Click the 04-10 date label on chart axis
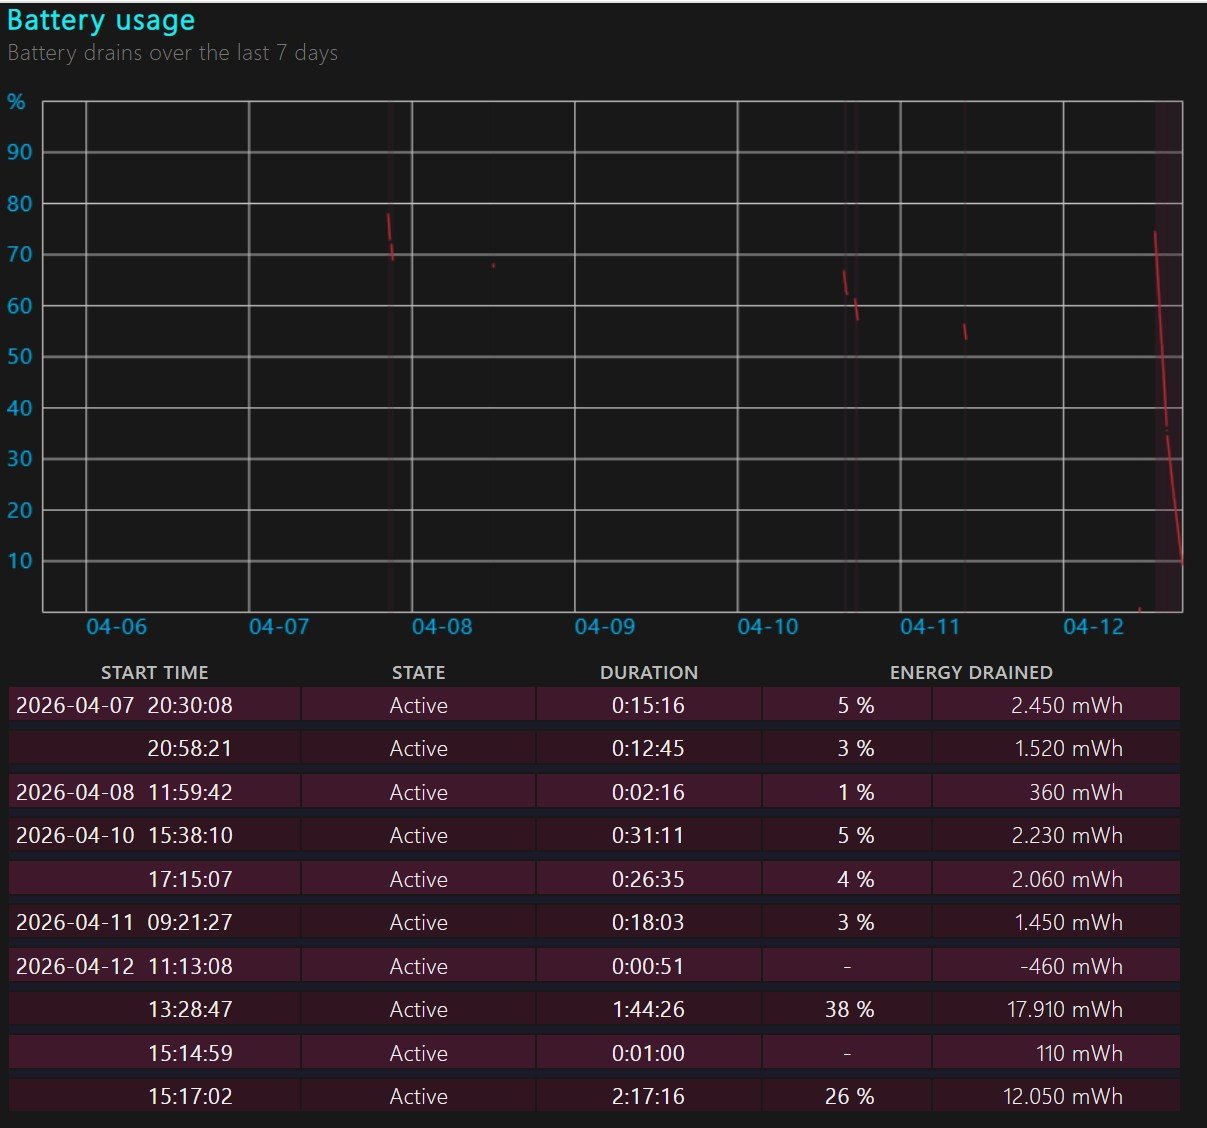1207x1128 pixels. click(768, 627)
